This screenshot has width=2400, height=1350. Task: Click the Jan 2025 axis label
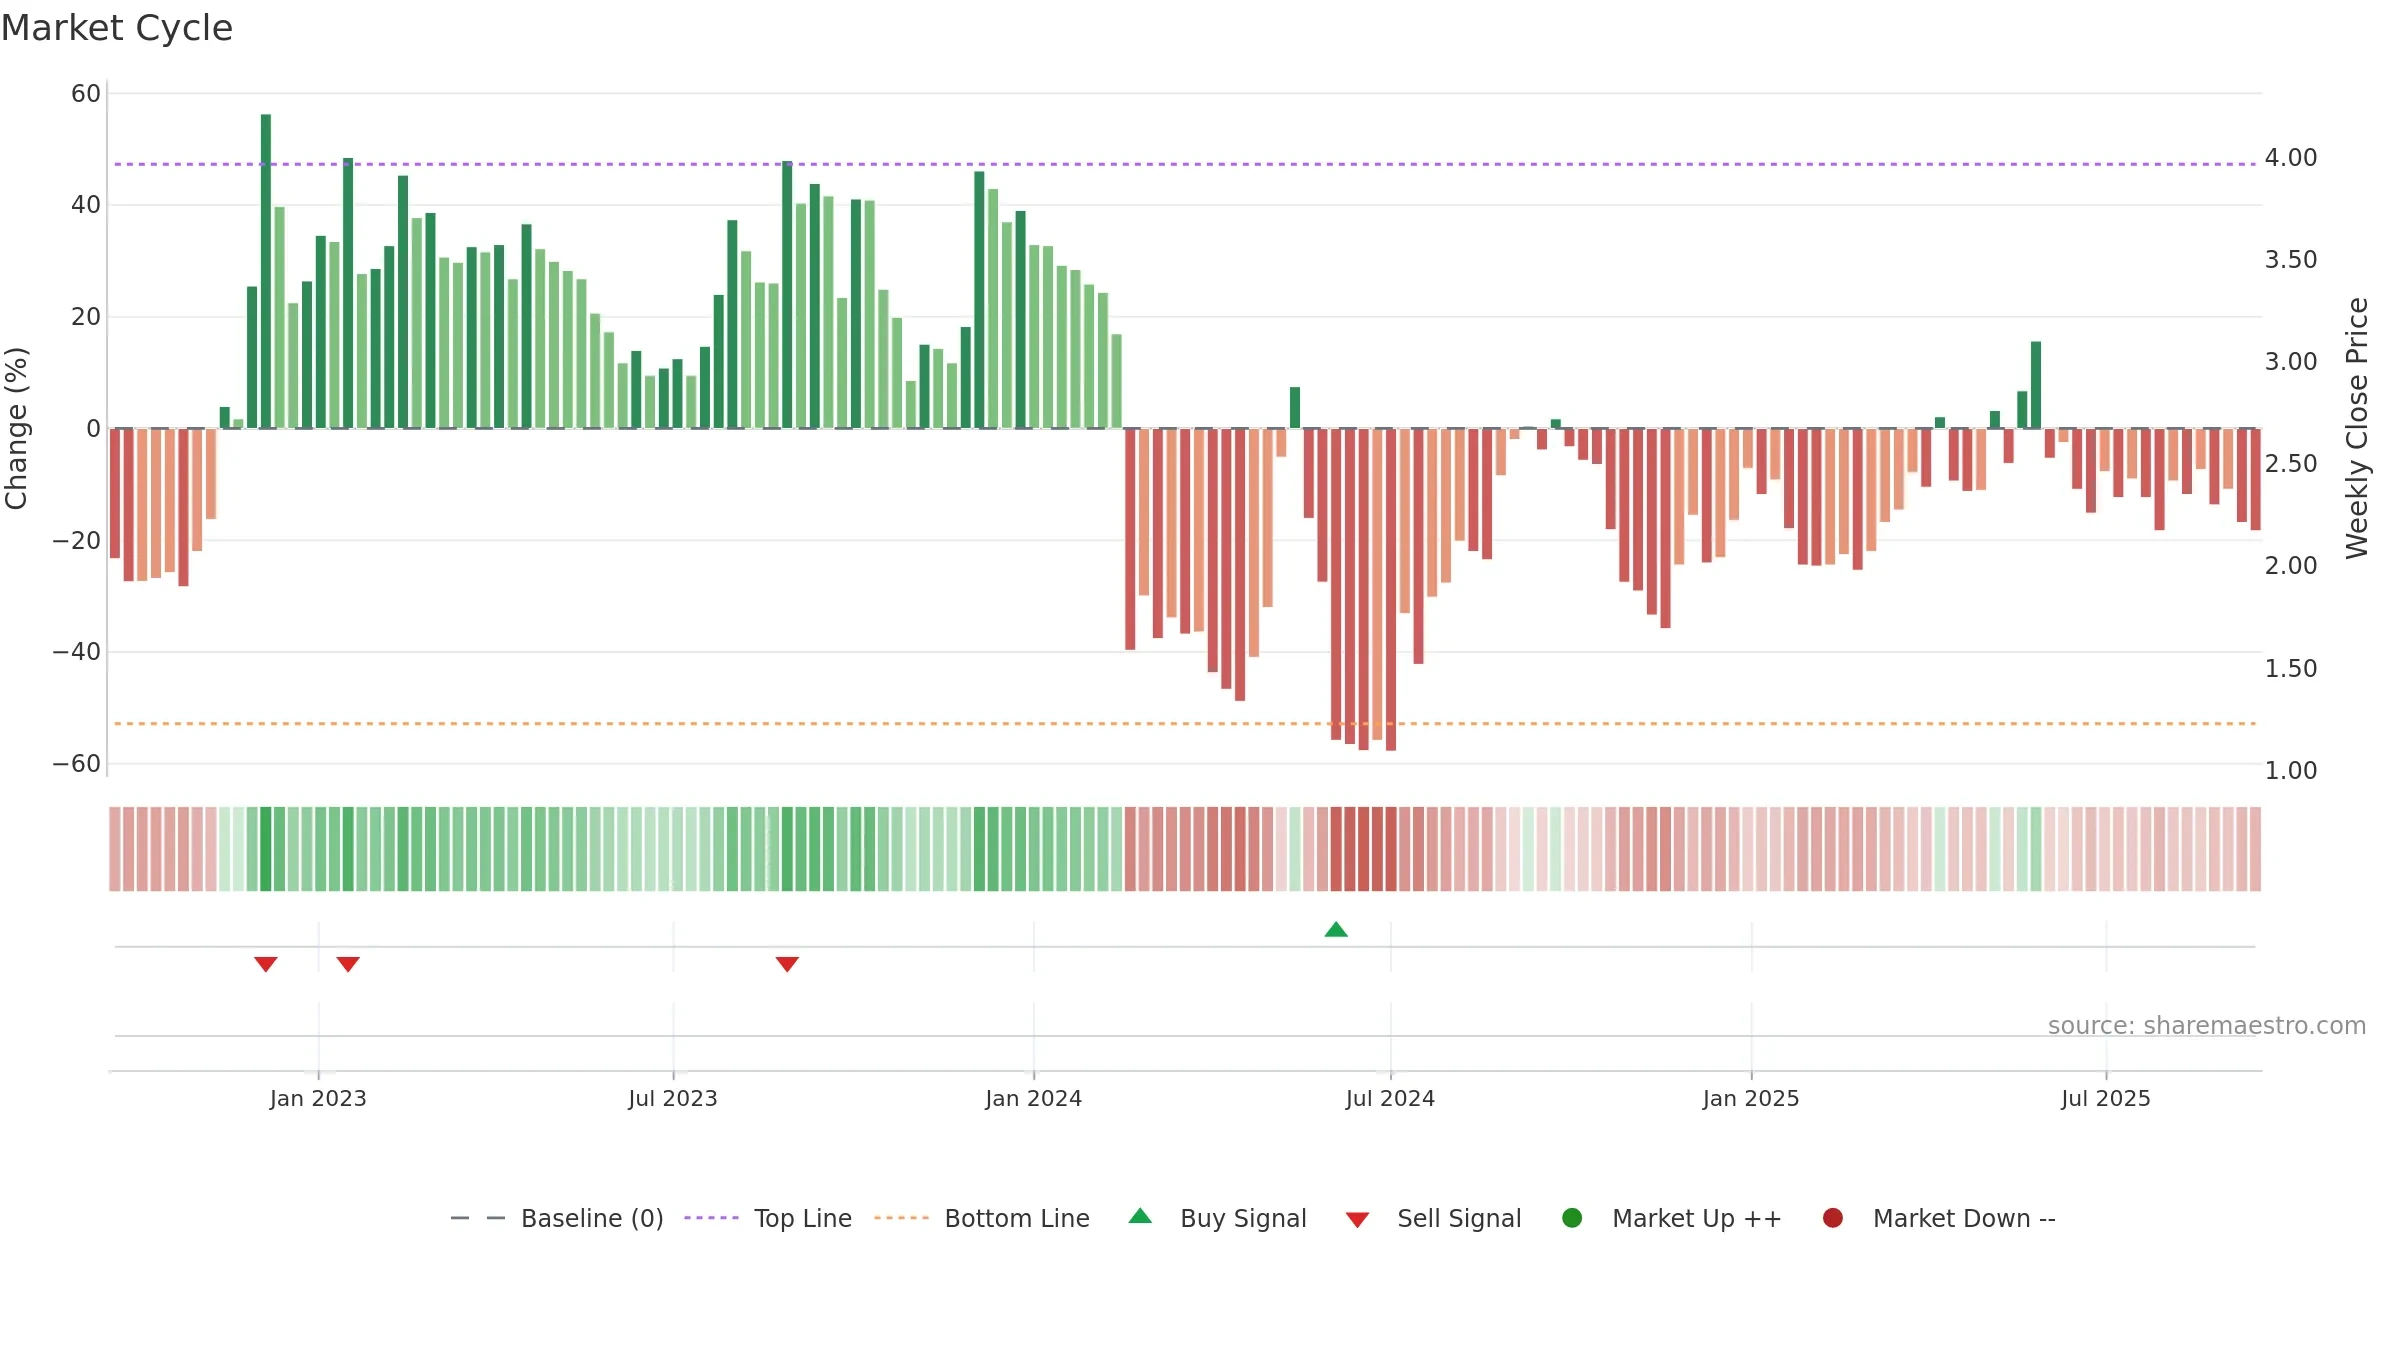pos(1751,1099)
